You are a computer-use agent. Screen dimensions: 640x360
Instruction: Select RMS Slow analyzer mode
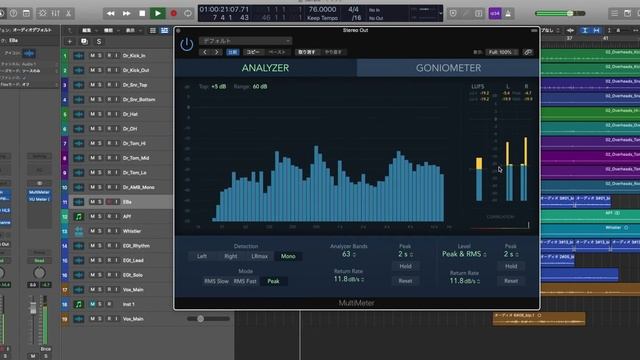tap(216, 281)
